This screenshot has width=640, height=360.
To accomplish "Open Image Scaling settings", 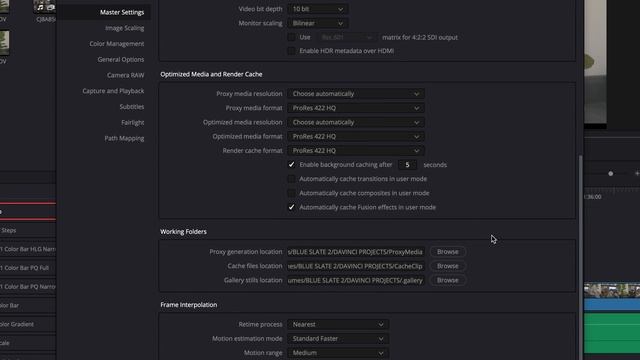I will point(124,28).
